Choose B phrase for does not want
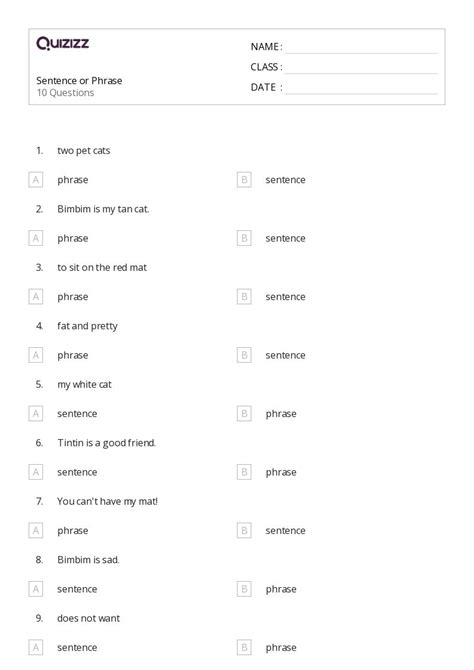Viewport: 474px width, 670px height. 244,648
